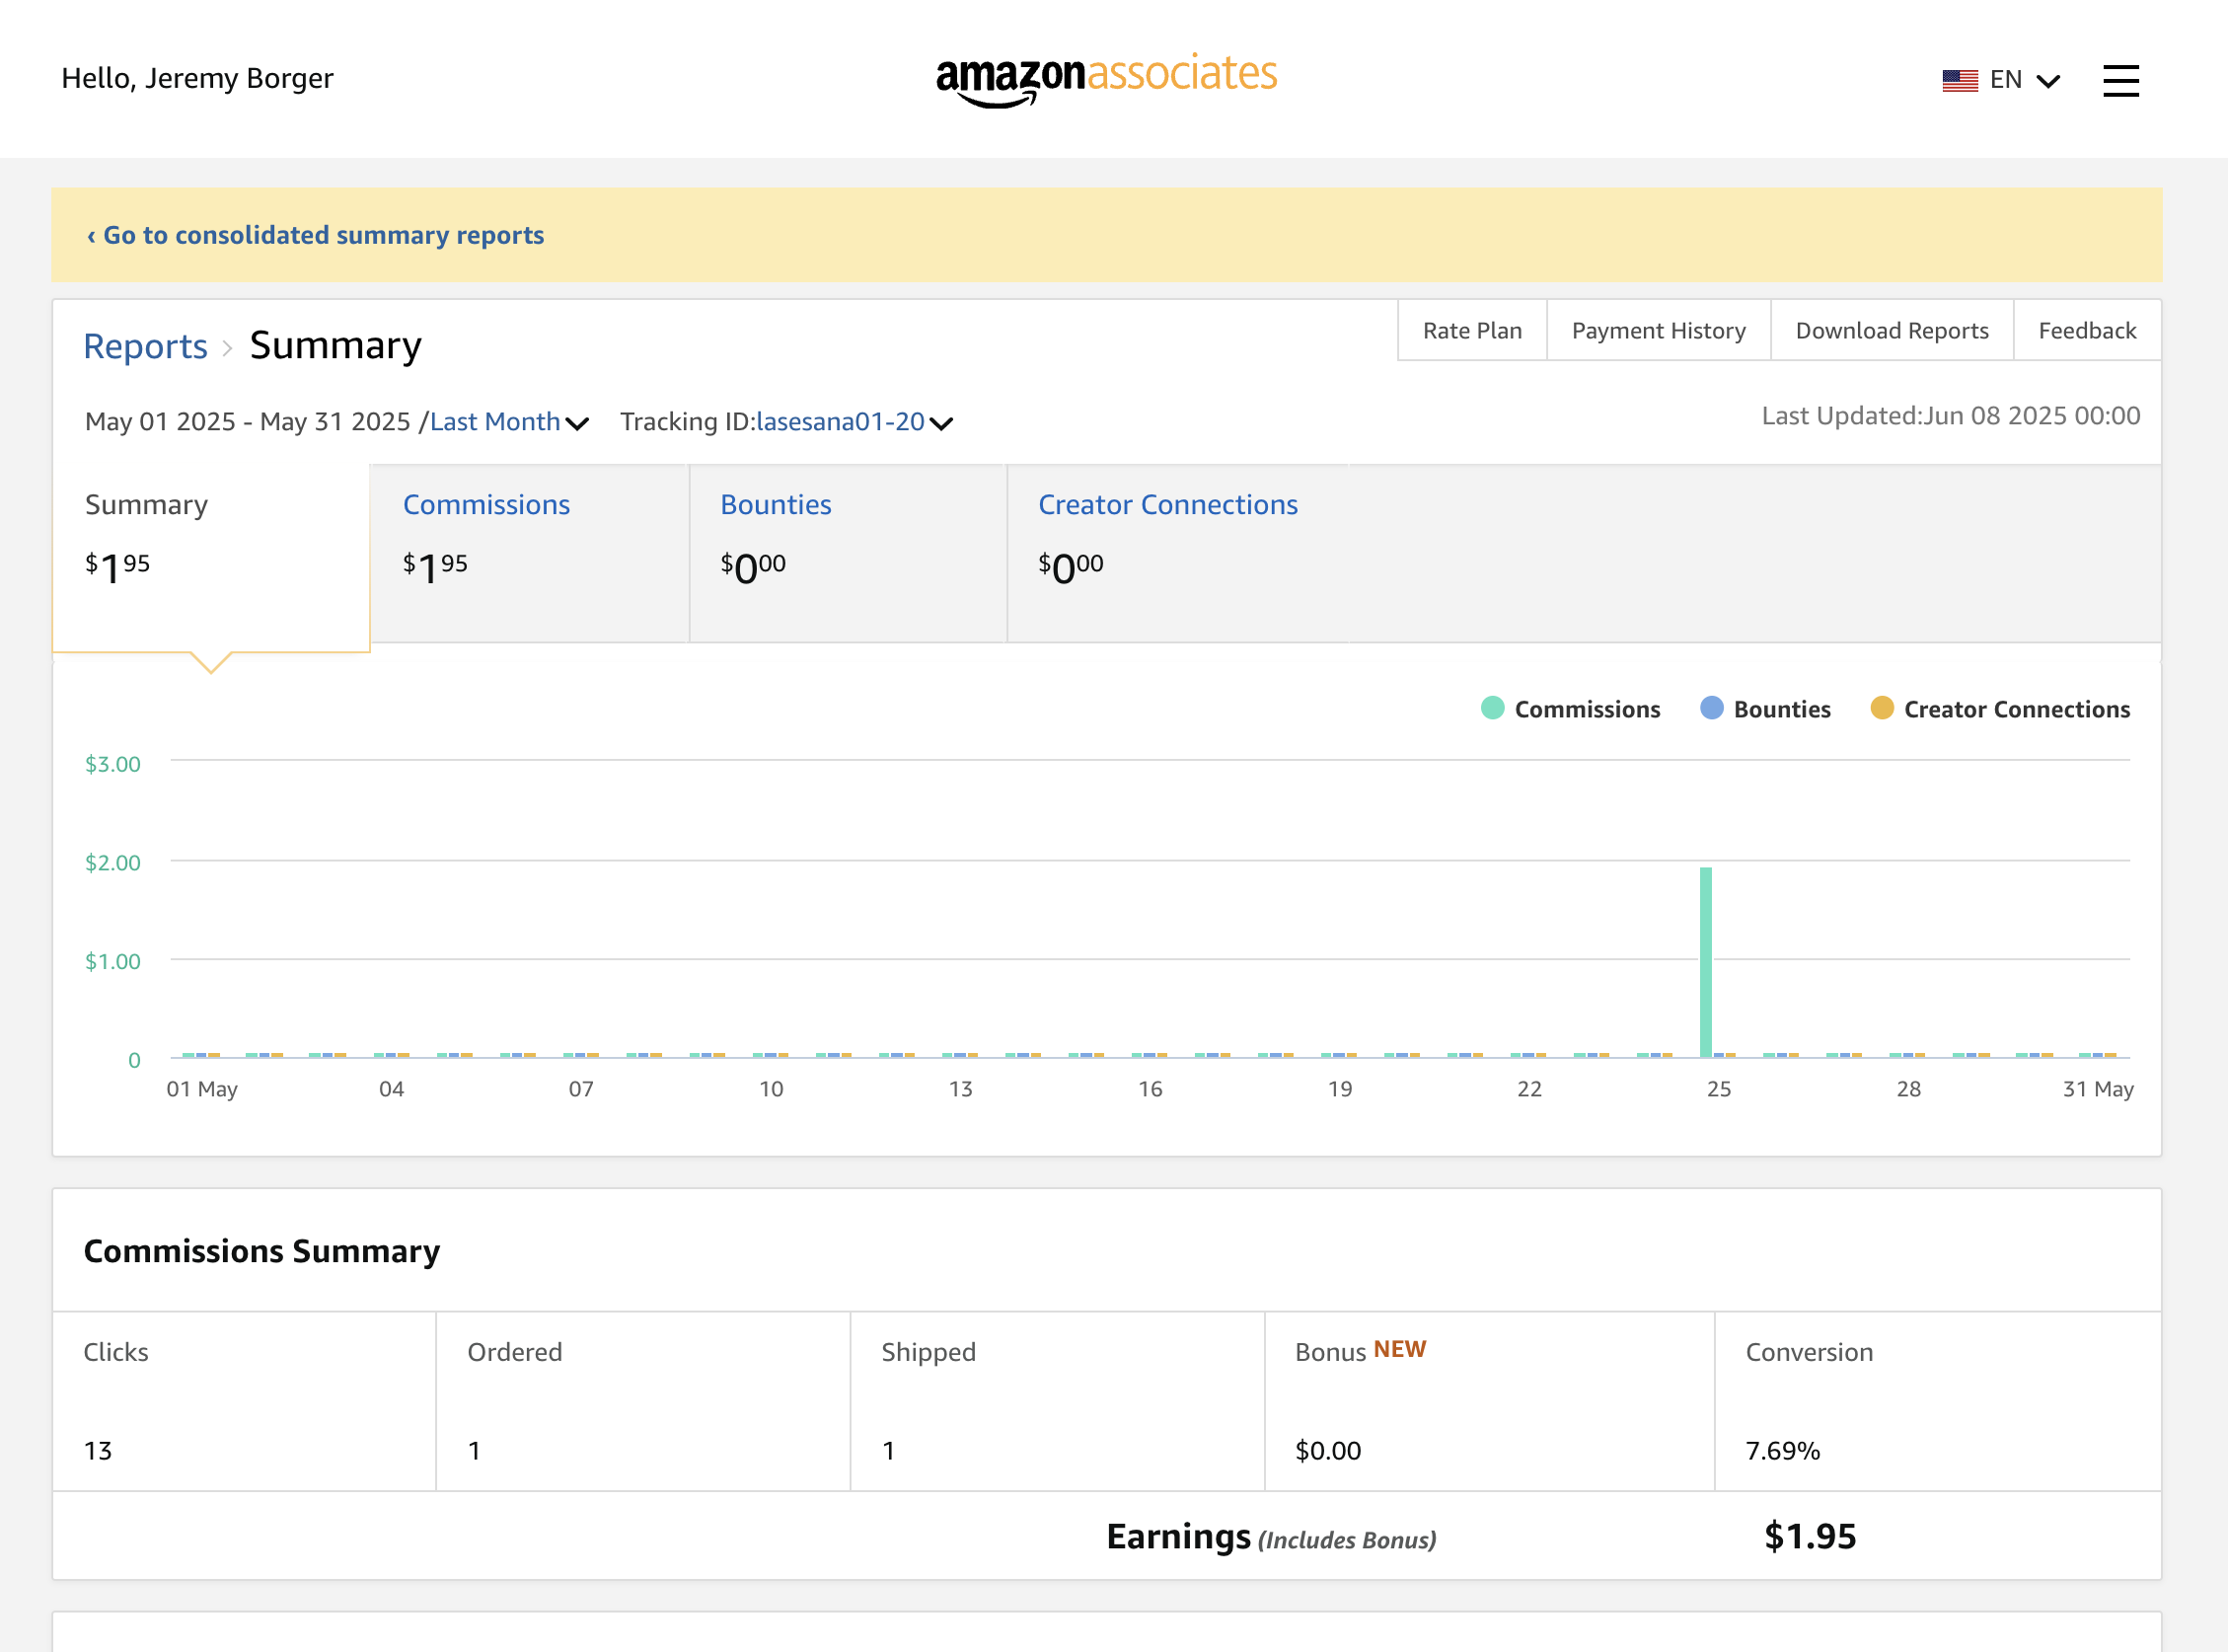Click the Conversion value 7.69%
The width and height of the screenshot is (2228, 1652).
(x=1783, y=1450)
